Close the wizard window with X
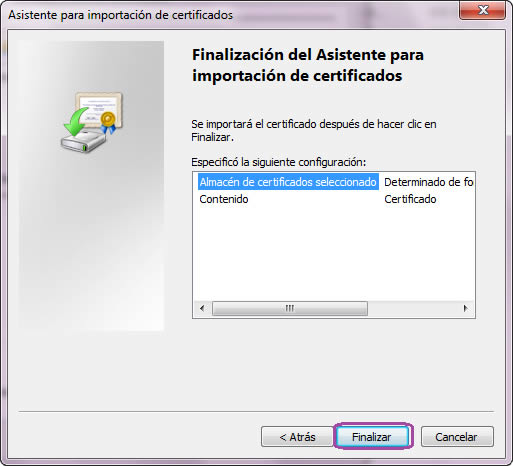Screen dimensions: 513x466 tap(483, 10)
